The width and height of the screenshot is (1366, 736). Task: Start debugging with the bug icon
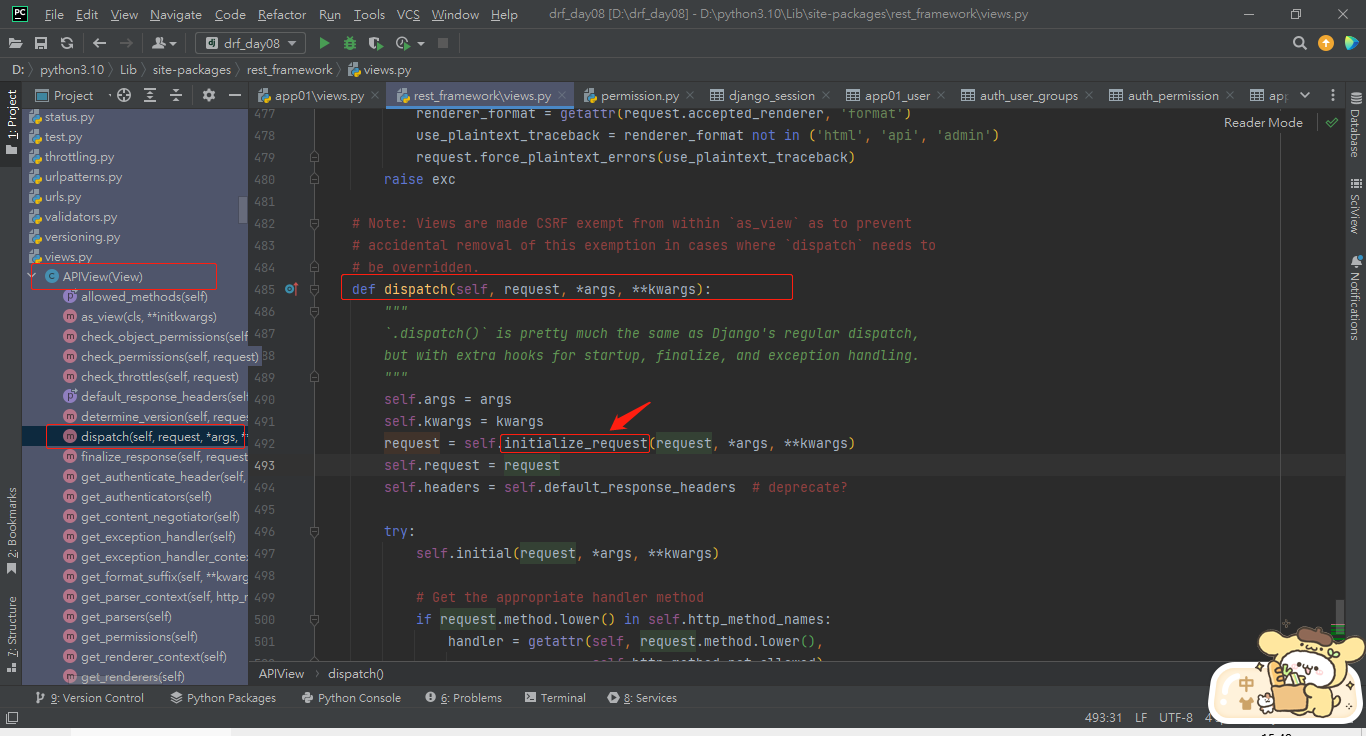[350, 43]
